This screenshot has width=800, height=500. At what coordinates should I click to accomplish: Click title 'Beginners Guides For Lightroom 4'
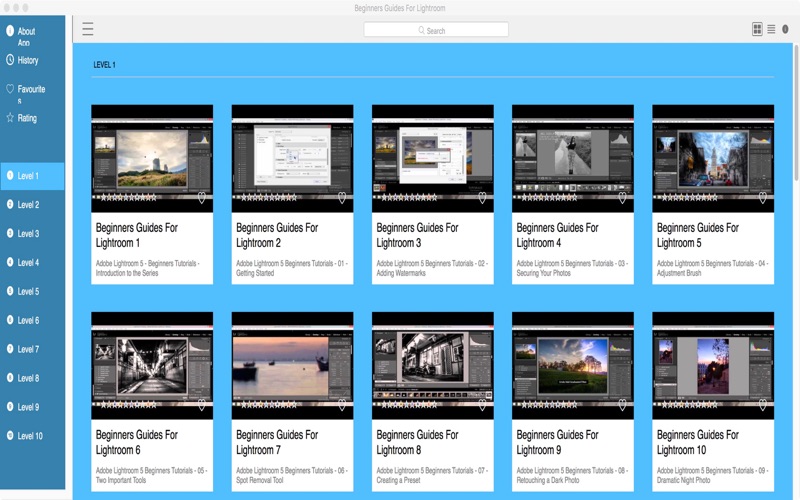(x=558, y=235)
